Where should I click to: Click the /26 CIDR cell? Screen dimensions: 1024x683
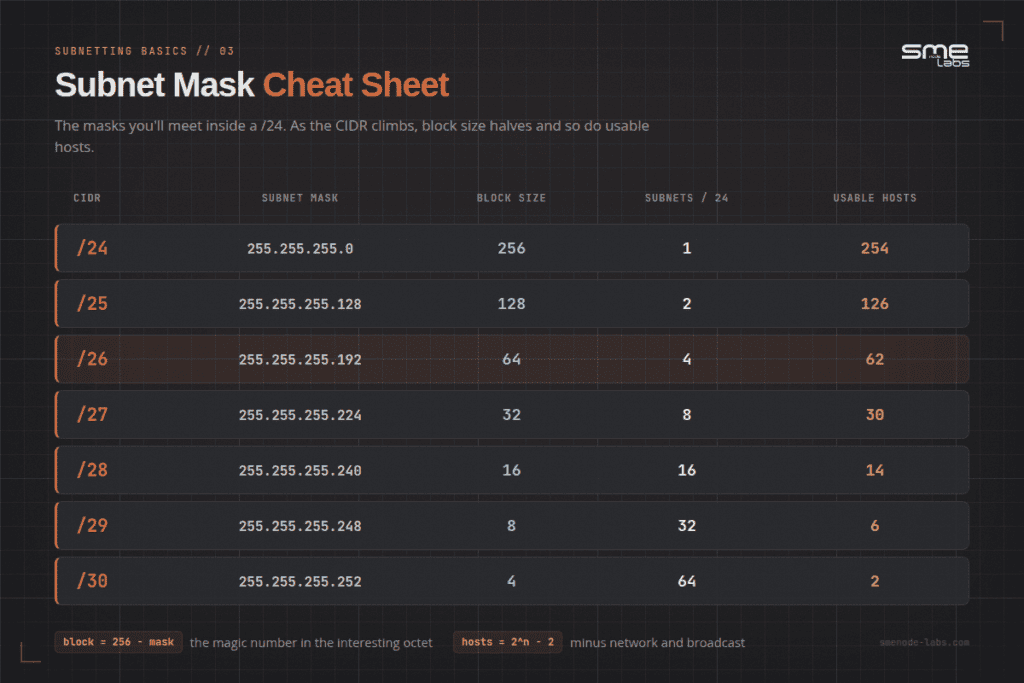click(x=92, y=359)
